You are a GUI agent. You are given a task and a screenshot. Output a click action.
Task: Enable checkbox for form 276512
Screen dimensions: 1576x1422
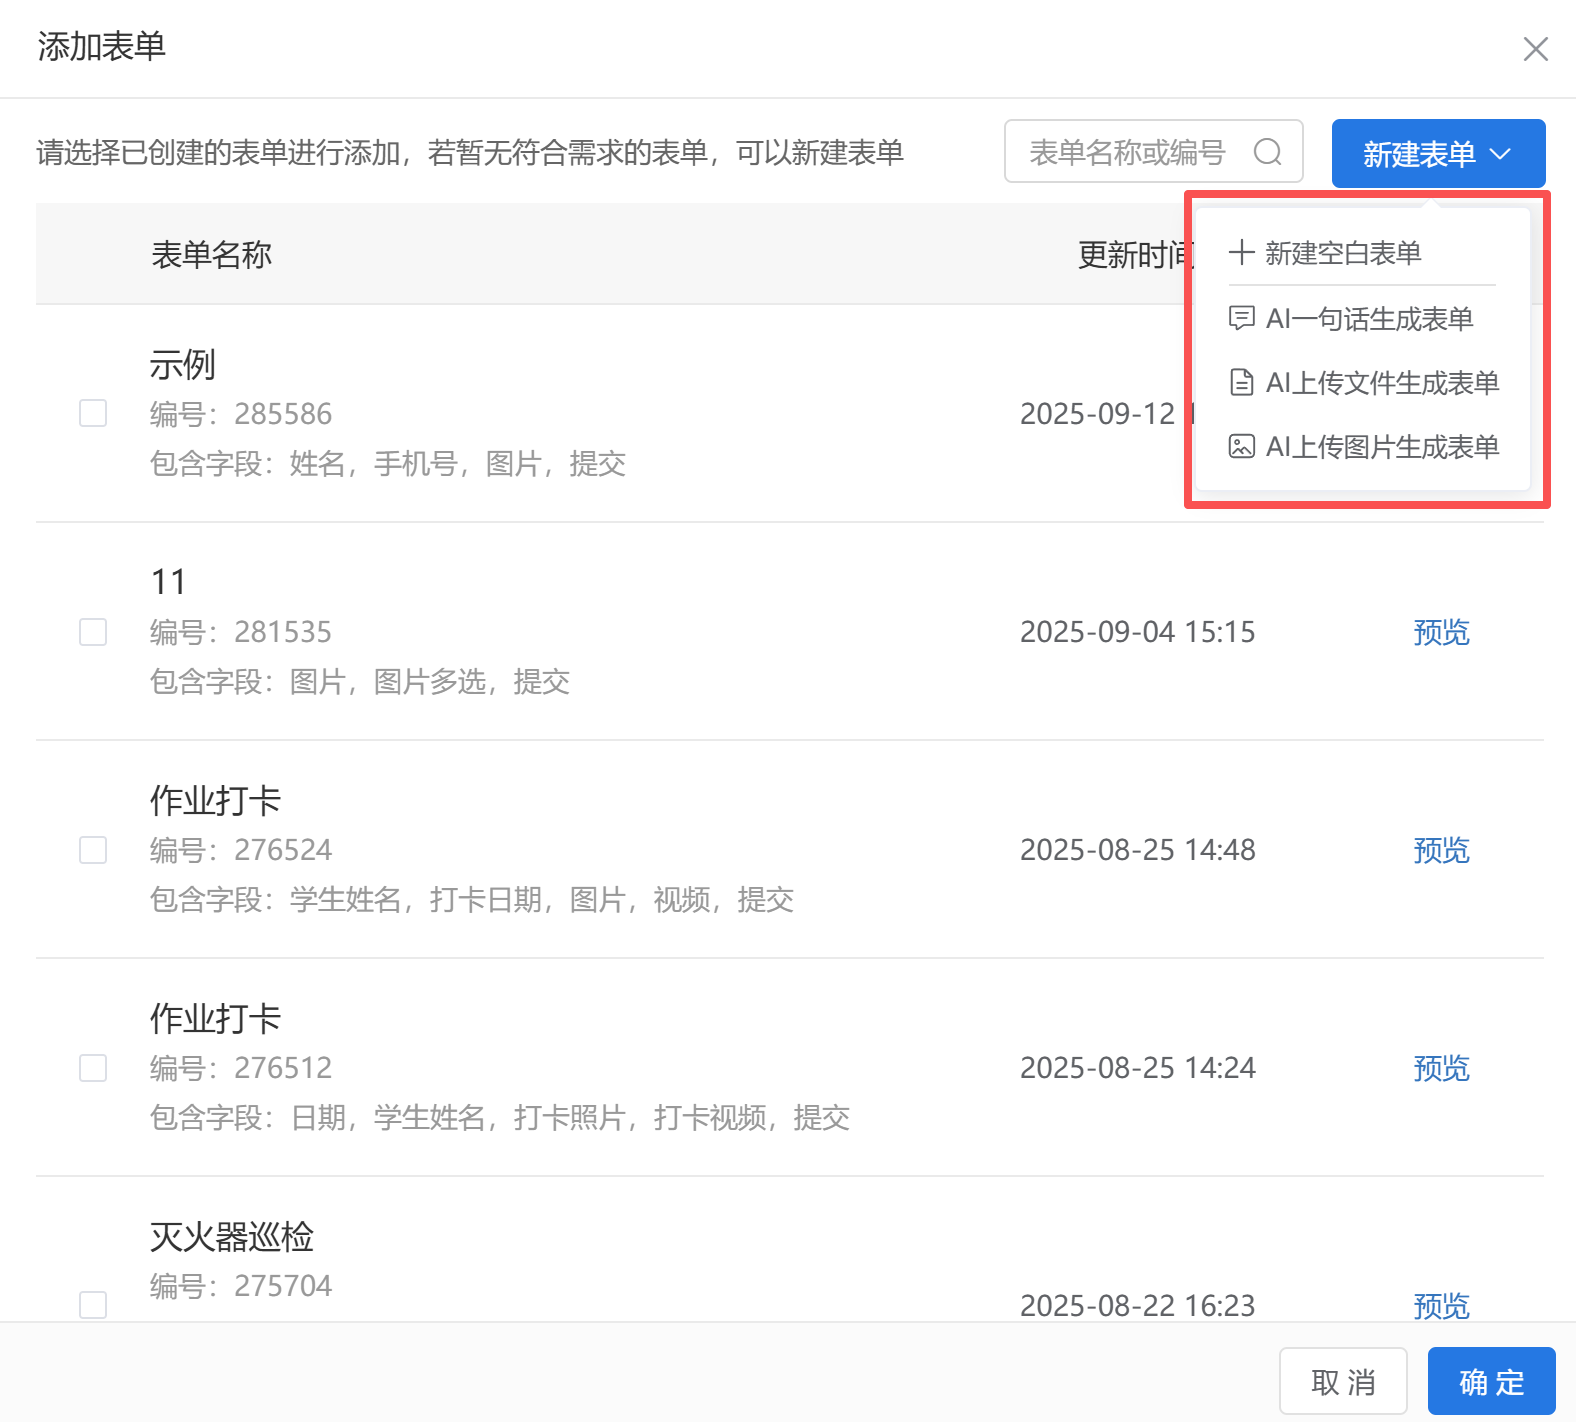pos(93,1068)
